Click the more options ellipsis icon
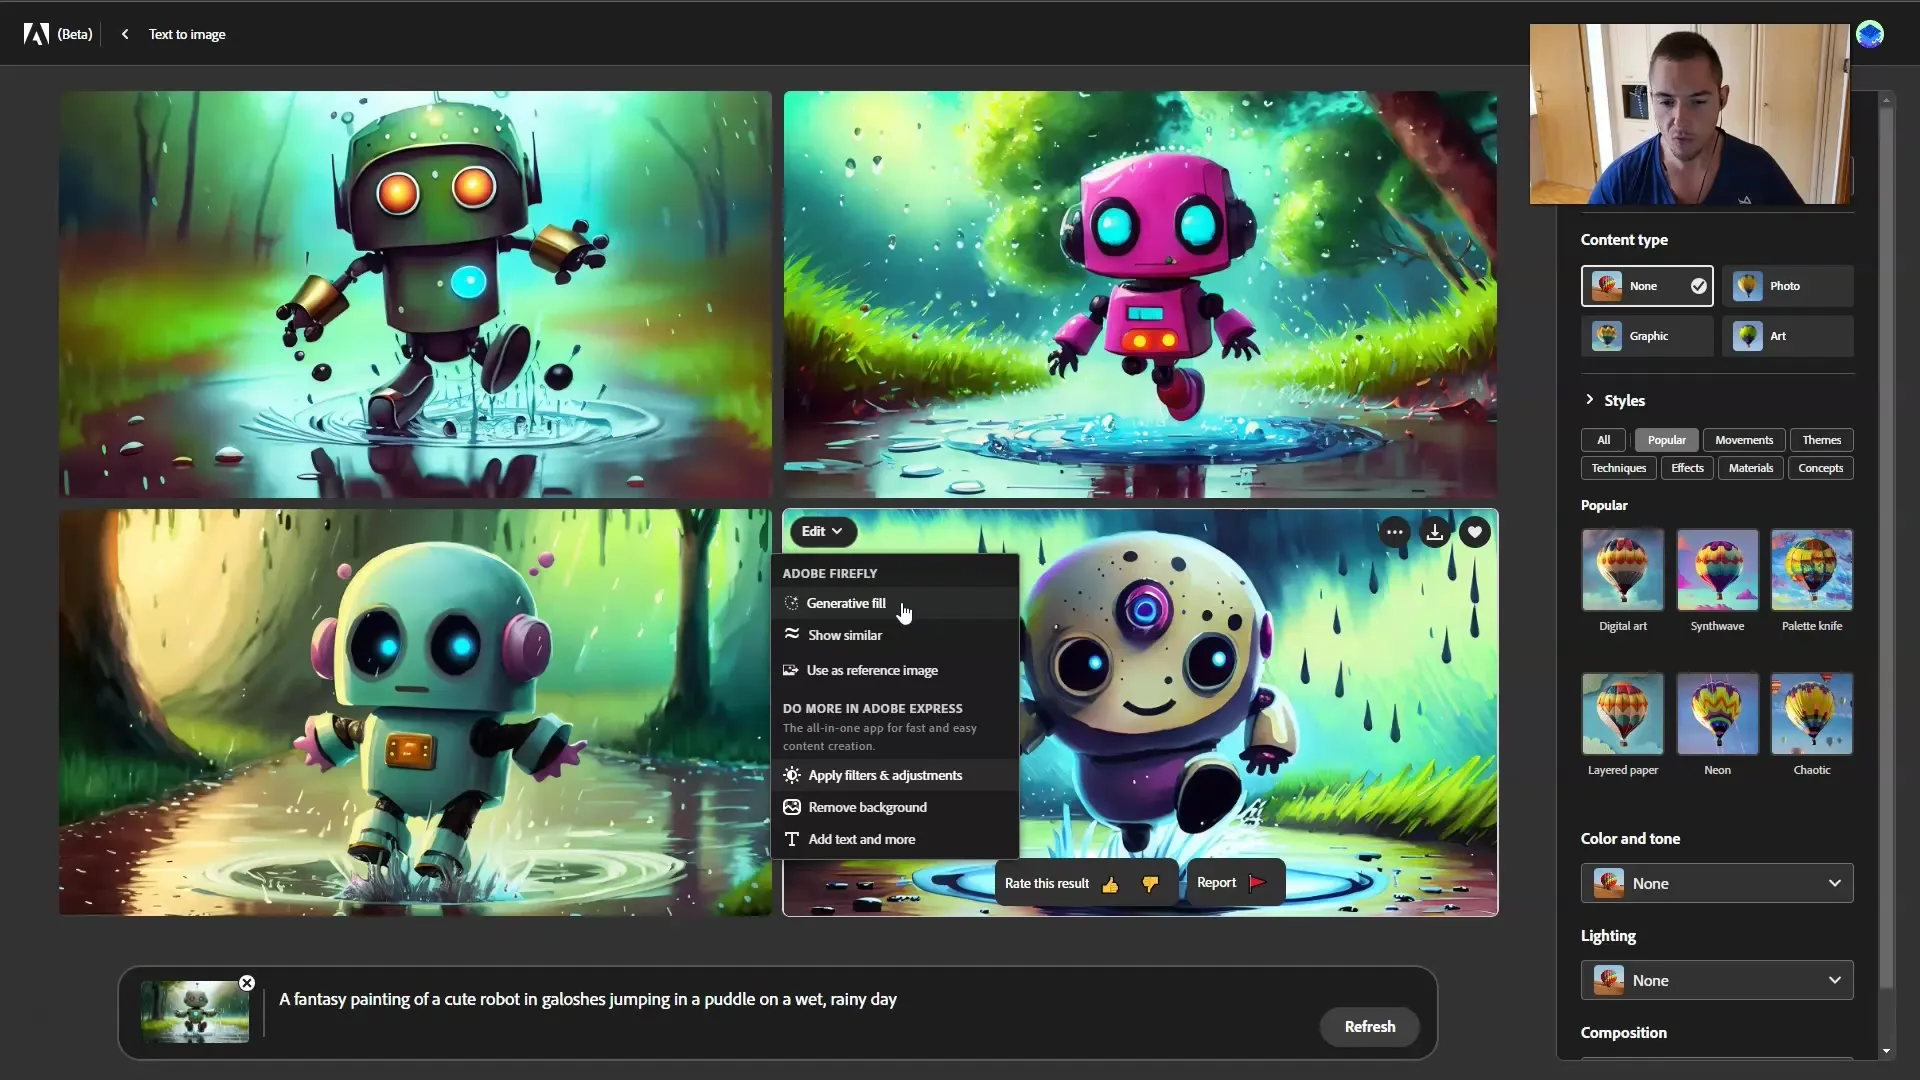This screenshot has height=1080, width=1920. [x=1395, y=530]
